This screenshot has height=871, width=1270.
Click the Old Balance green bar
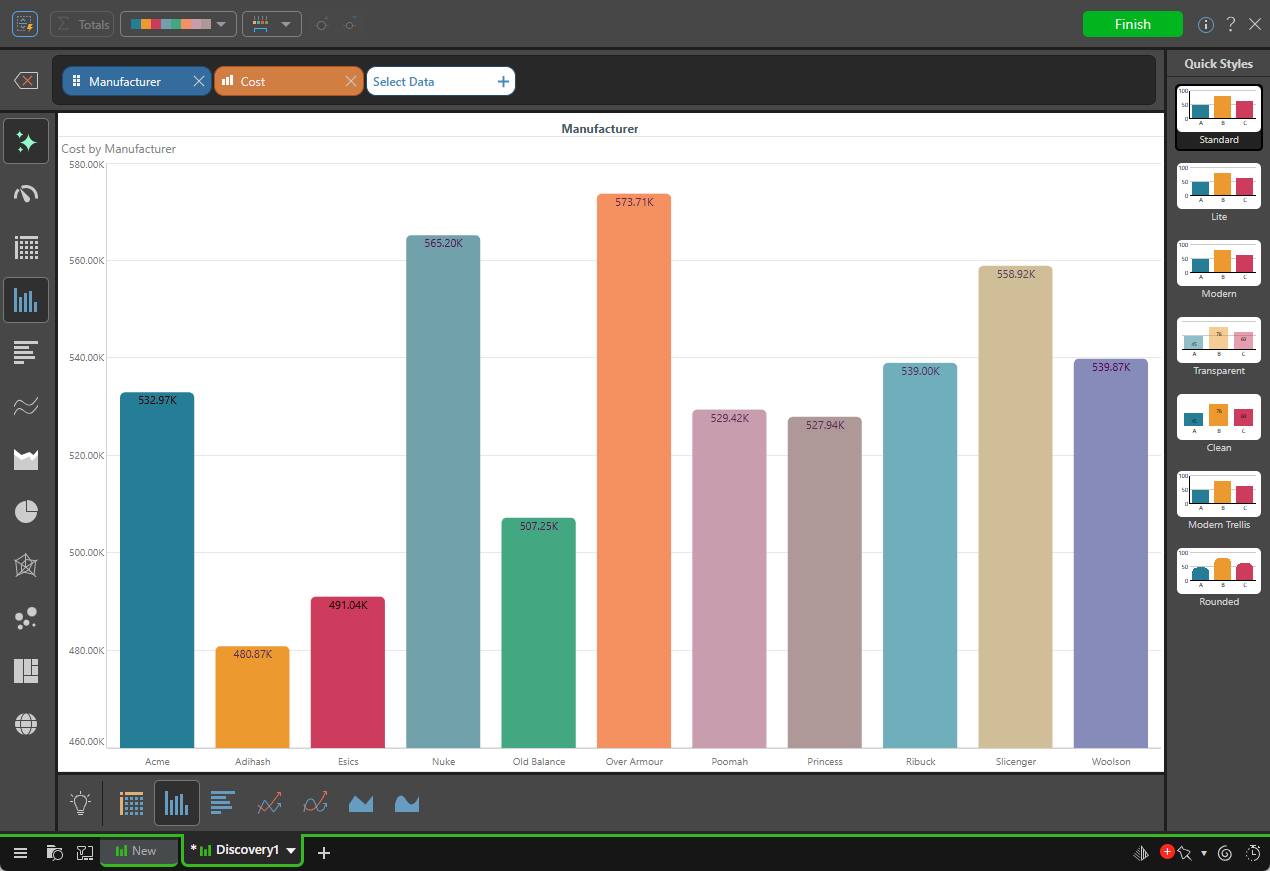click(x=538, y=632)
